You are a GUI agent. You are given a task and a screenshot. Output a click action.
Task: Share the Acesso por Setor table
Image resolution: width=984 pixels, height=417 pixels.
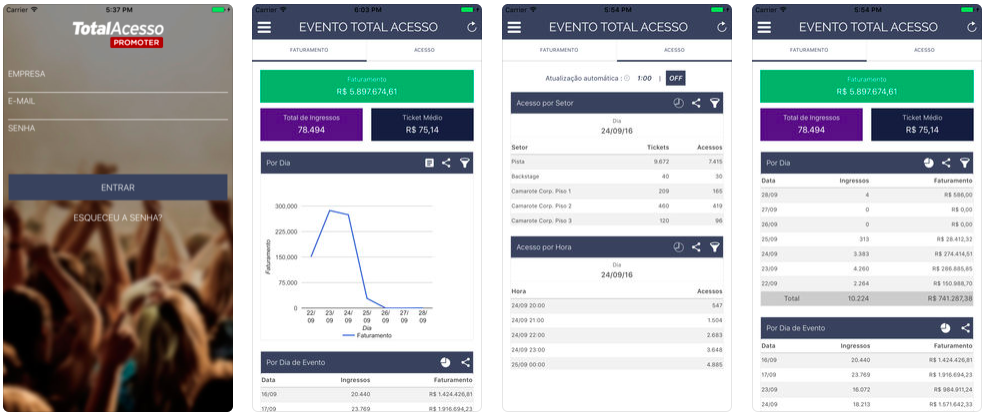(x=696, y=103)
